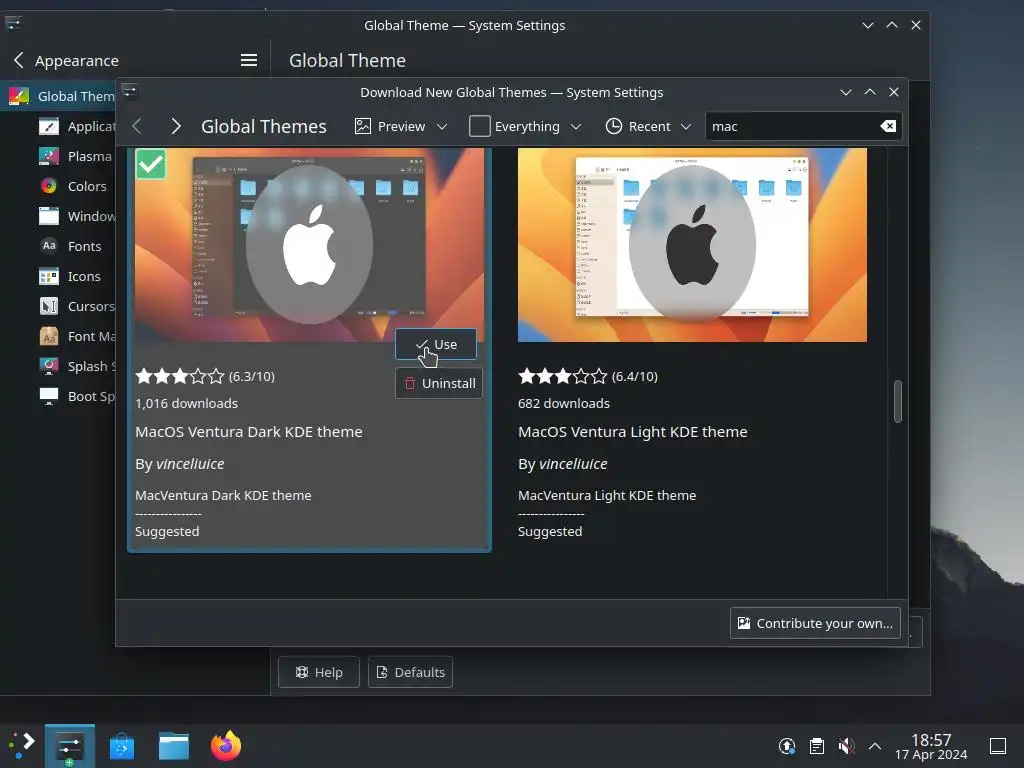Open the system updates tray icon
Image resolution: width=1024 pixels, height=768 pixels.
pos(787,746)
